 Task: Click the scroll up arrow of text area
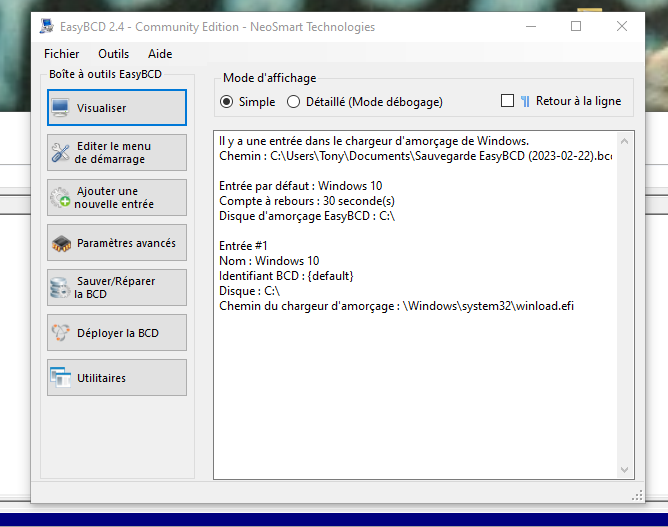point(625,141)
